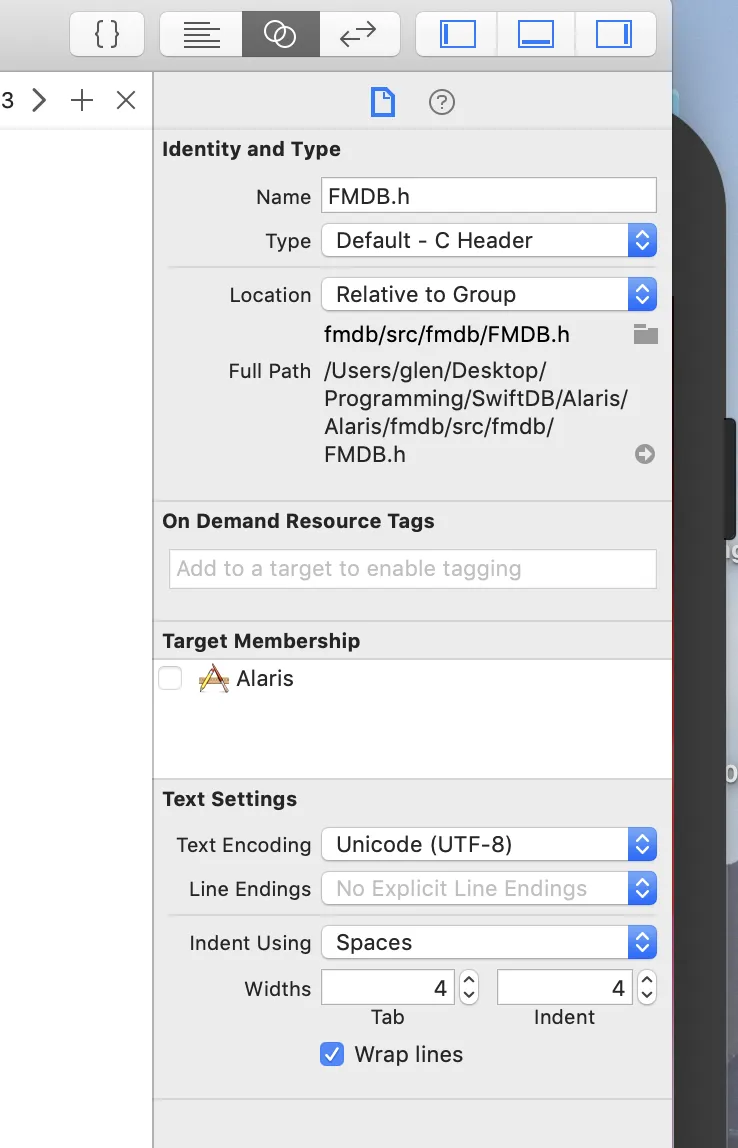
Task: Hide the right Inspector panel
Action: point(615,34)
